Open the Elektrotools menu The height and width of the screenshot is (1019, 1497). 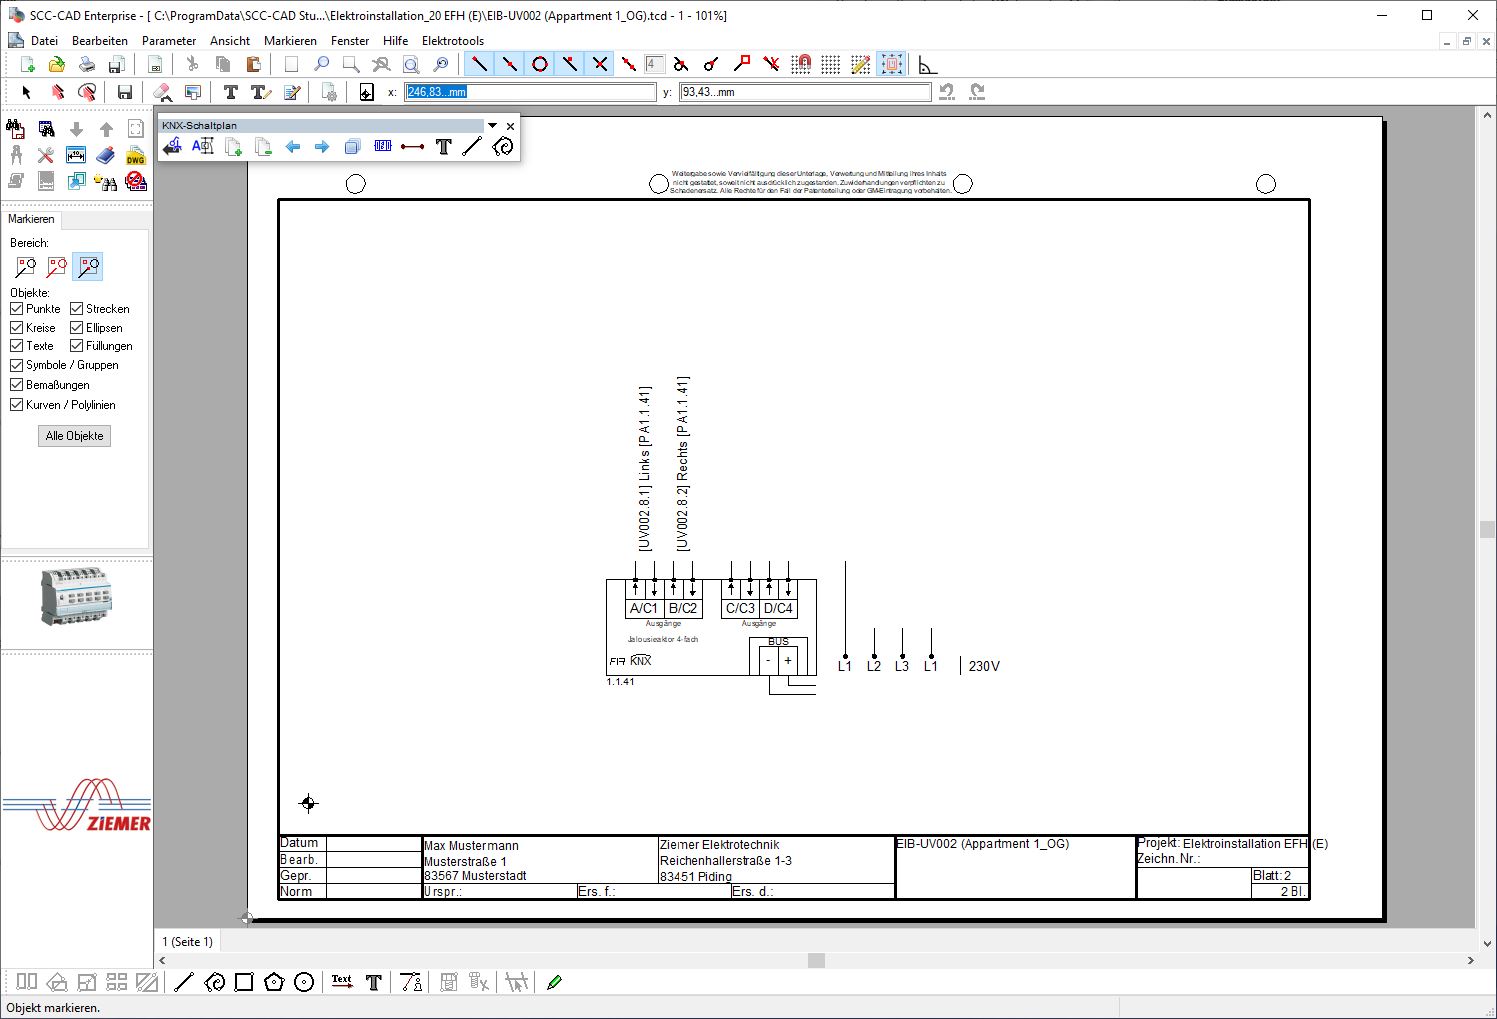click(452, 41)
